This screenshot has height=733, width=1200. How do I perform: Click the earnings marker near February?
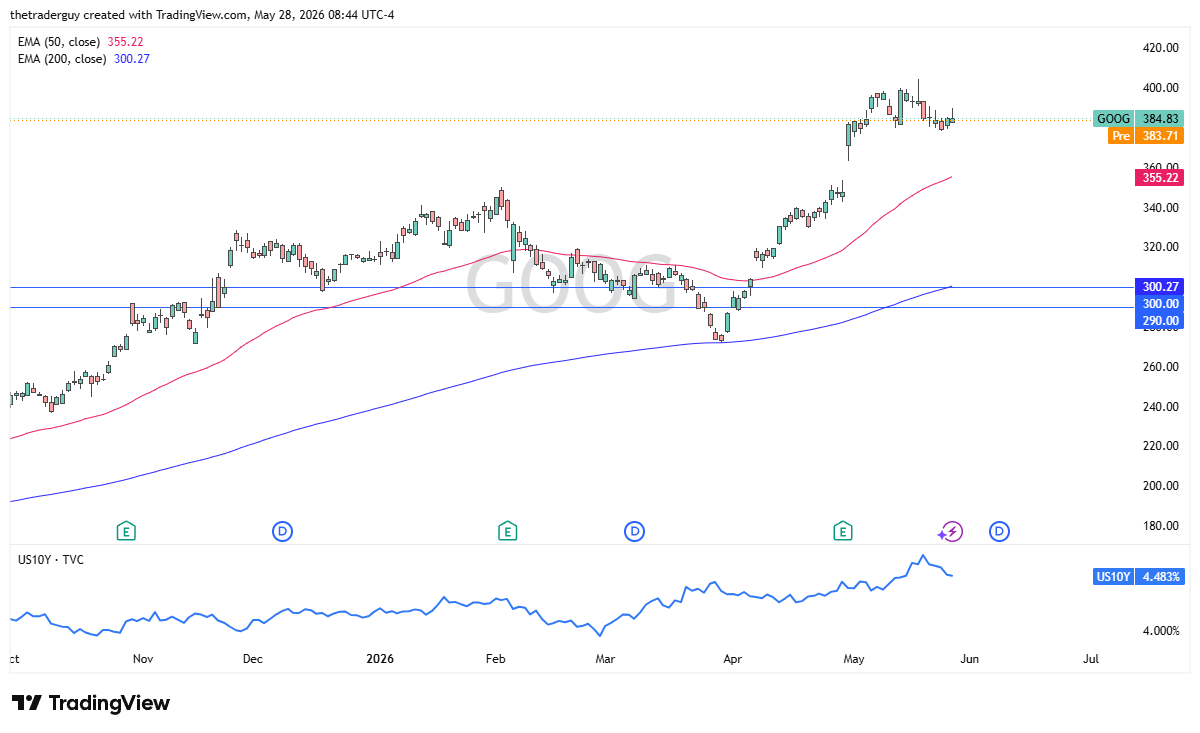[508, 531]
